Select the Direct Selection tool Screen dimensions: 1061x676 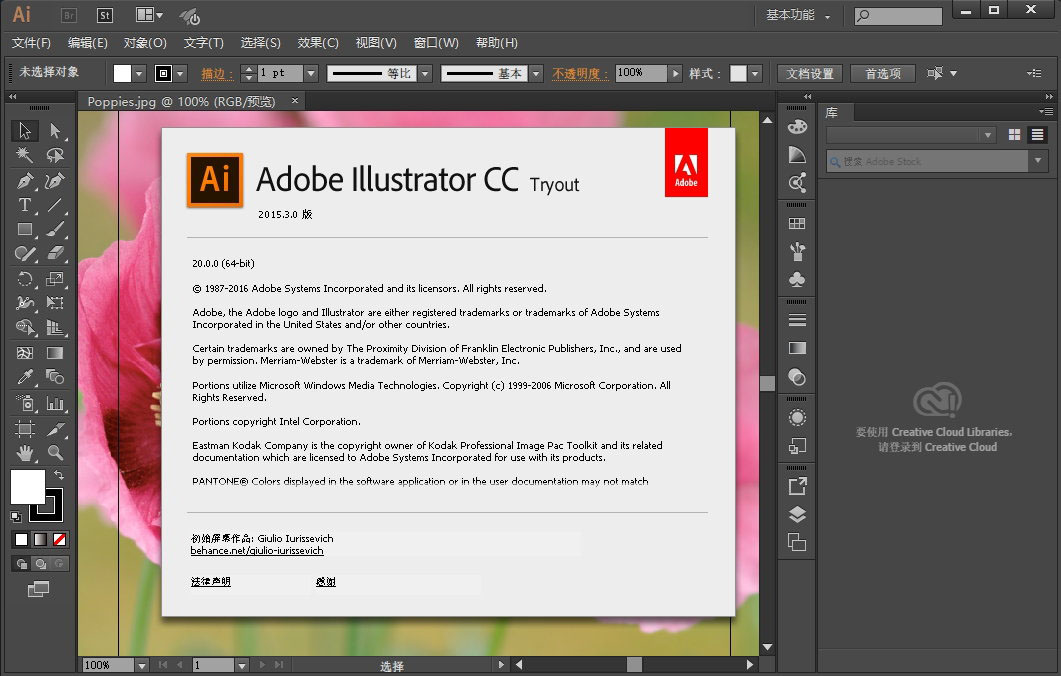click(55, 130)
